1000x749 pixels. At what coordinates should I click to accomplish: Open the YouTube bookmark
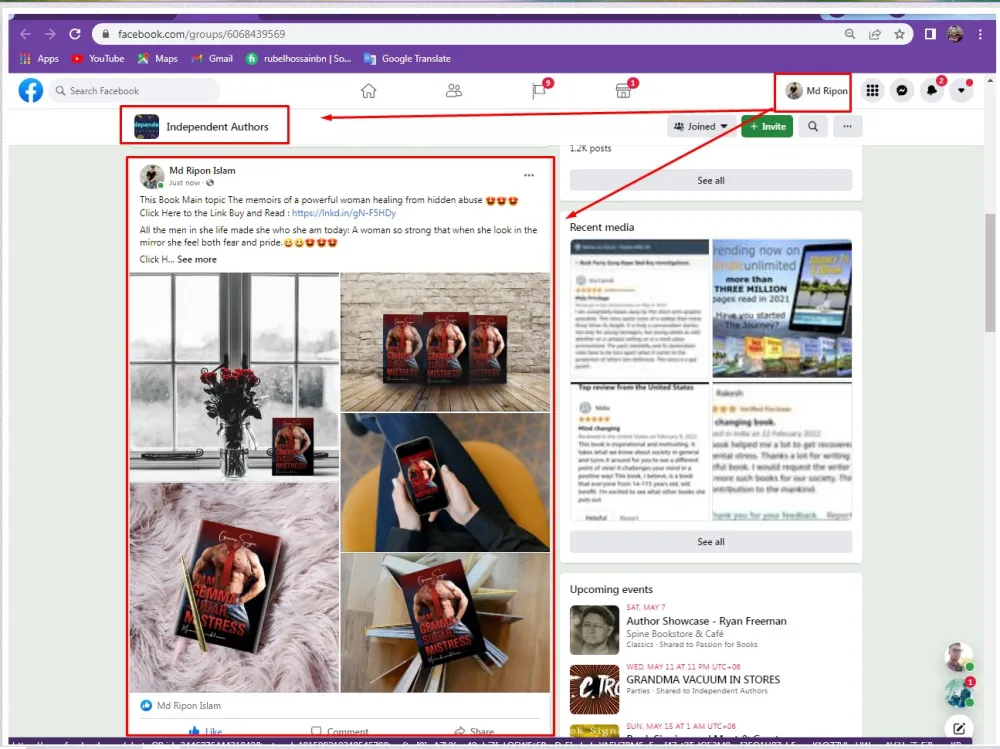(x=98, y=59)
